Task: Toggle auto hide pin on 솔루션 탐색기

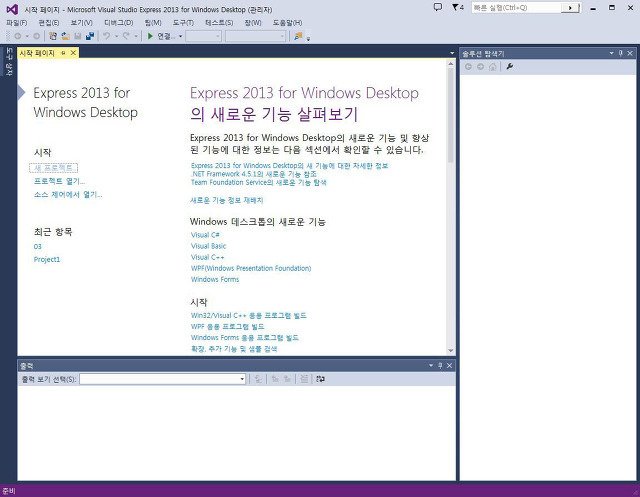Action: click(621, 53)
